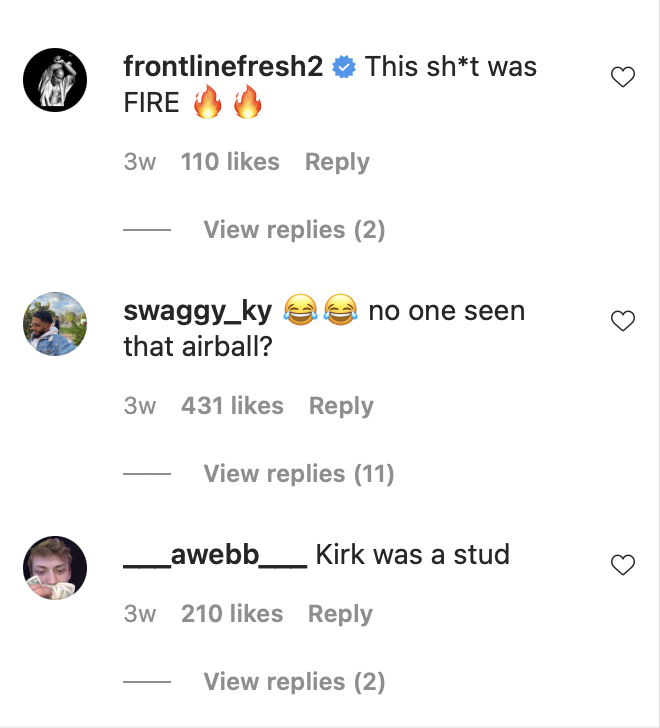Visit the swaggy_ky username link
Image resolution: width=660 pixels, height=728 pixels.
pos(197,311)
